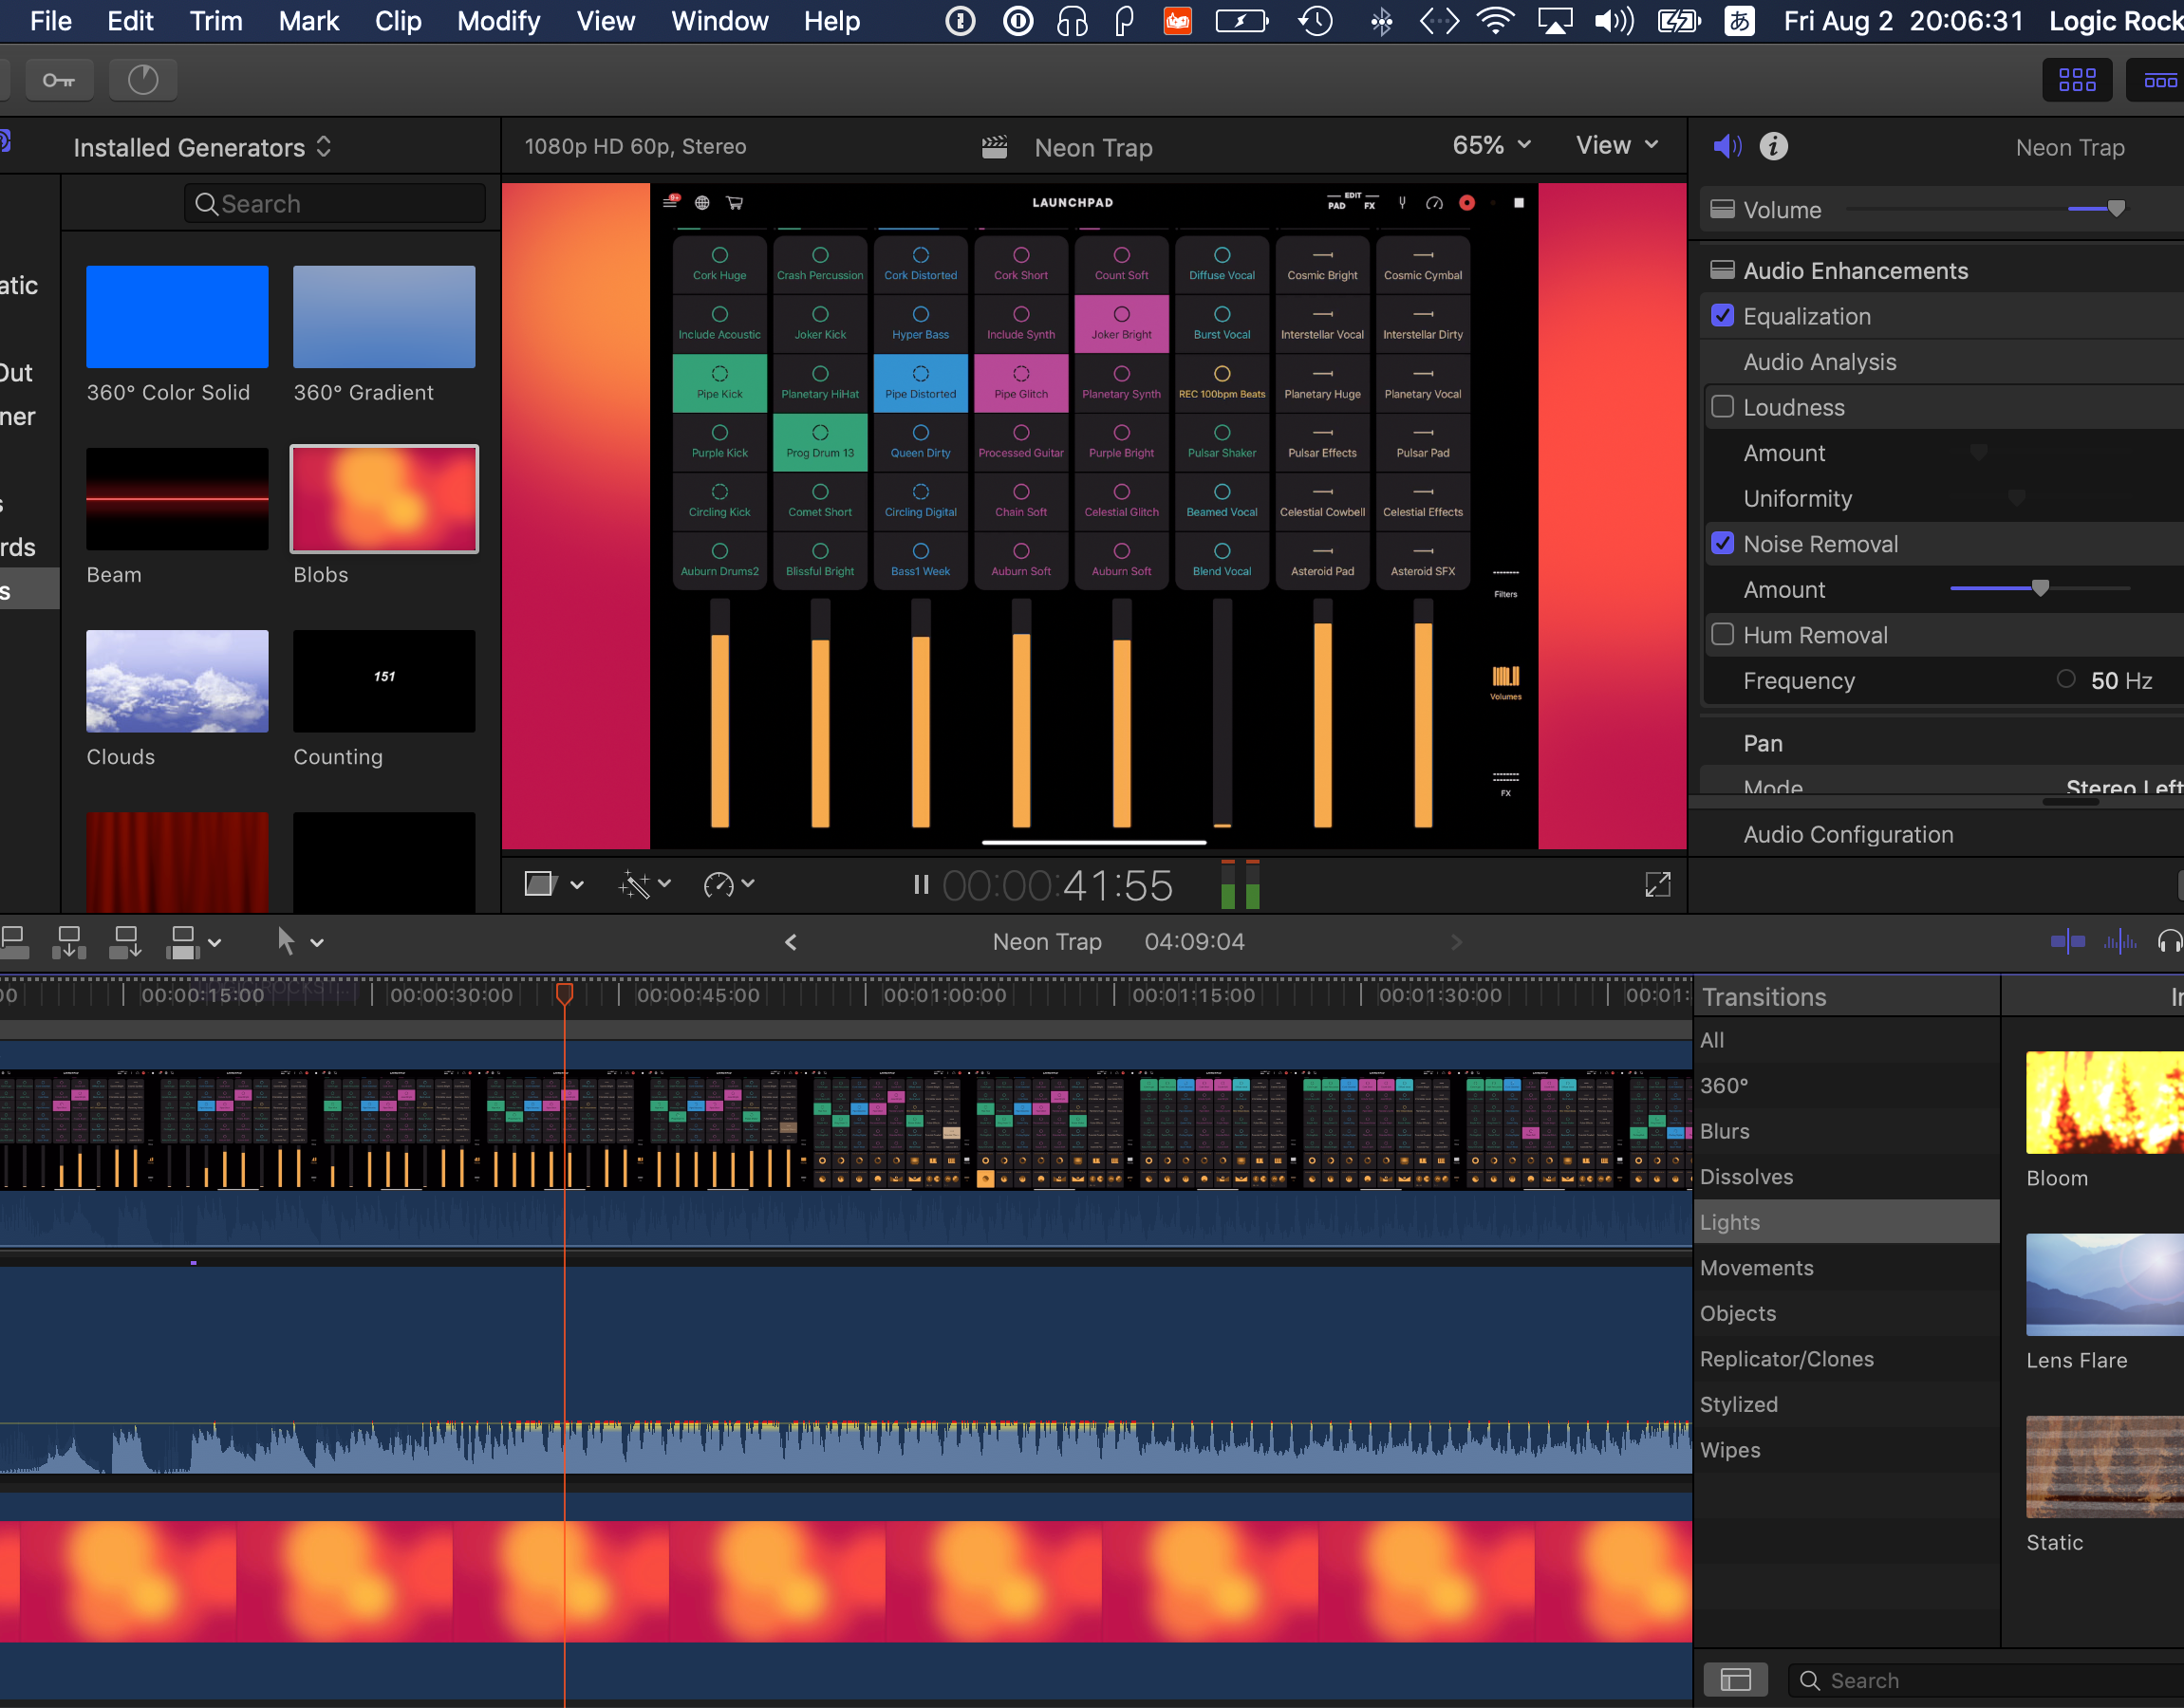This screenshot has height=1708, width=2184.
Task: Toggle the transitions browser layout icon
Action: pyautogui.click(x=1735, y=1679)
